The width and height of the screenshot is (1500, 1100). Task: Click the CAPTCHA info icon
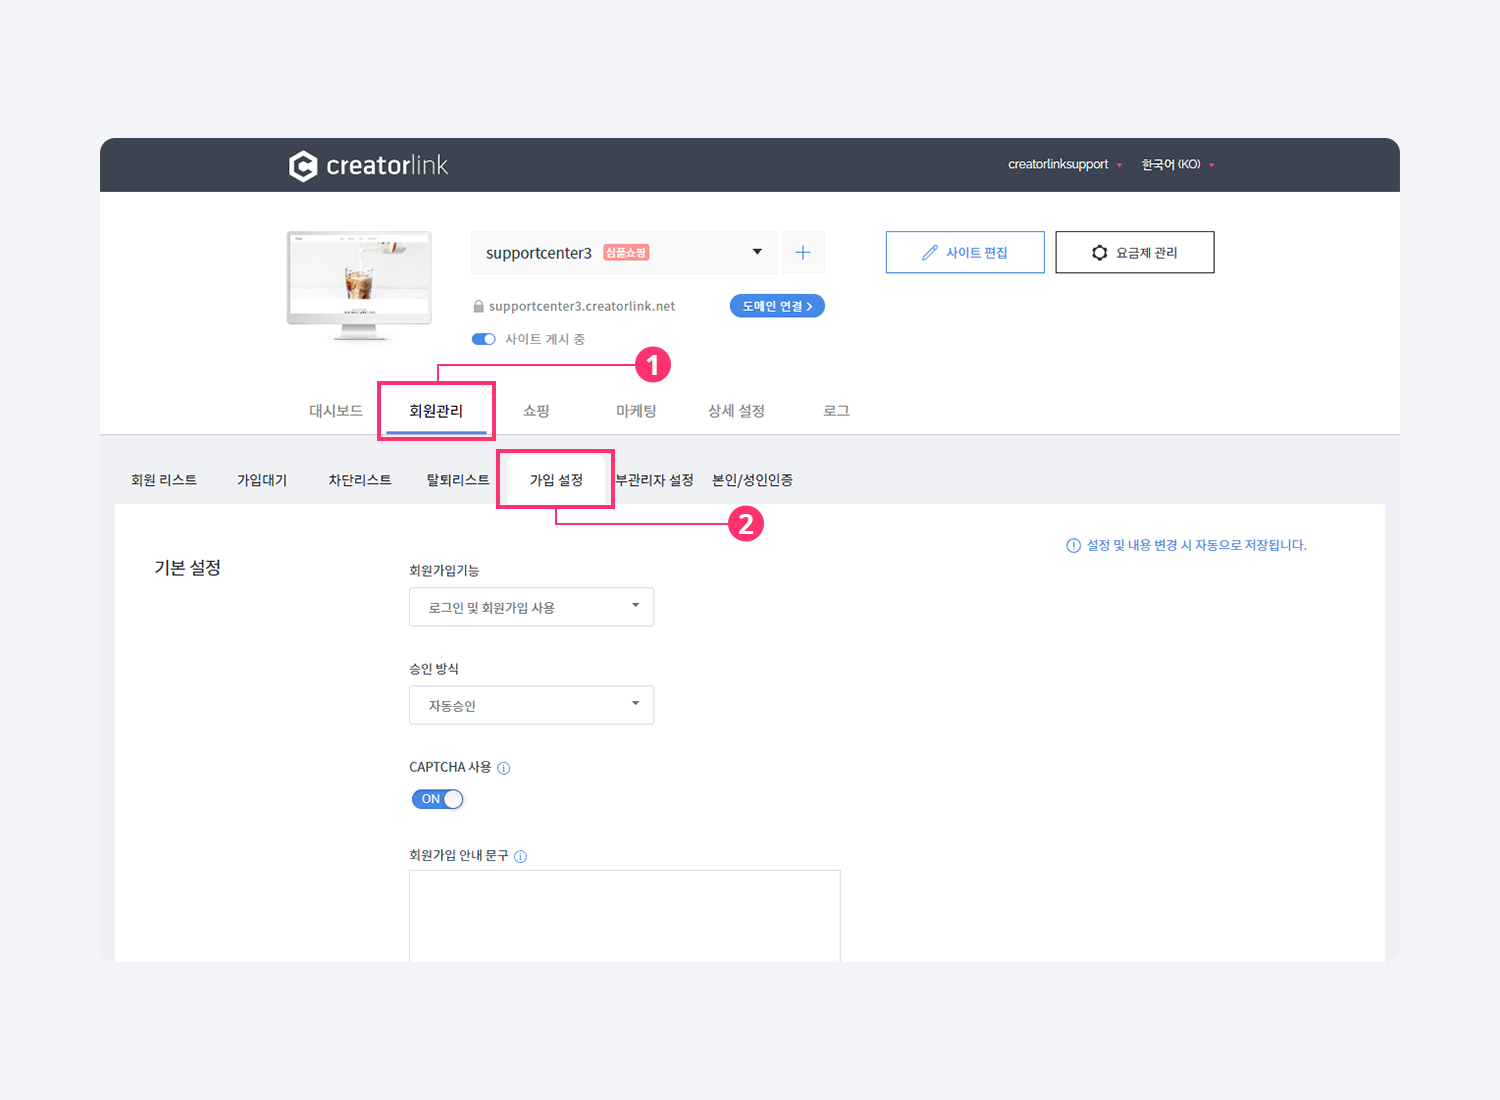point(504,768)
